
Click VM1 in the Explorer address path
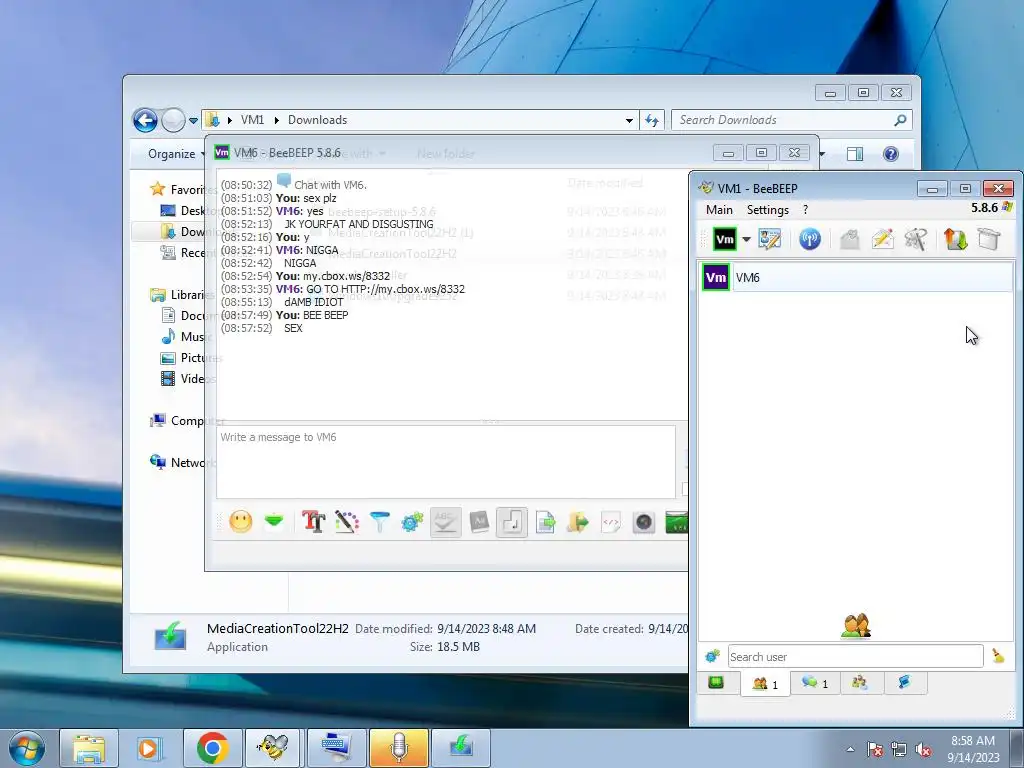[x=252, y=120]
